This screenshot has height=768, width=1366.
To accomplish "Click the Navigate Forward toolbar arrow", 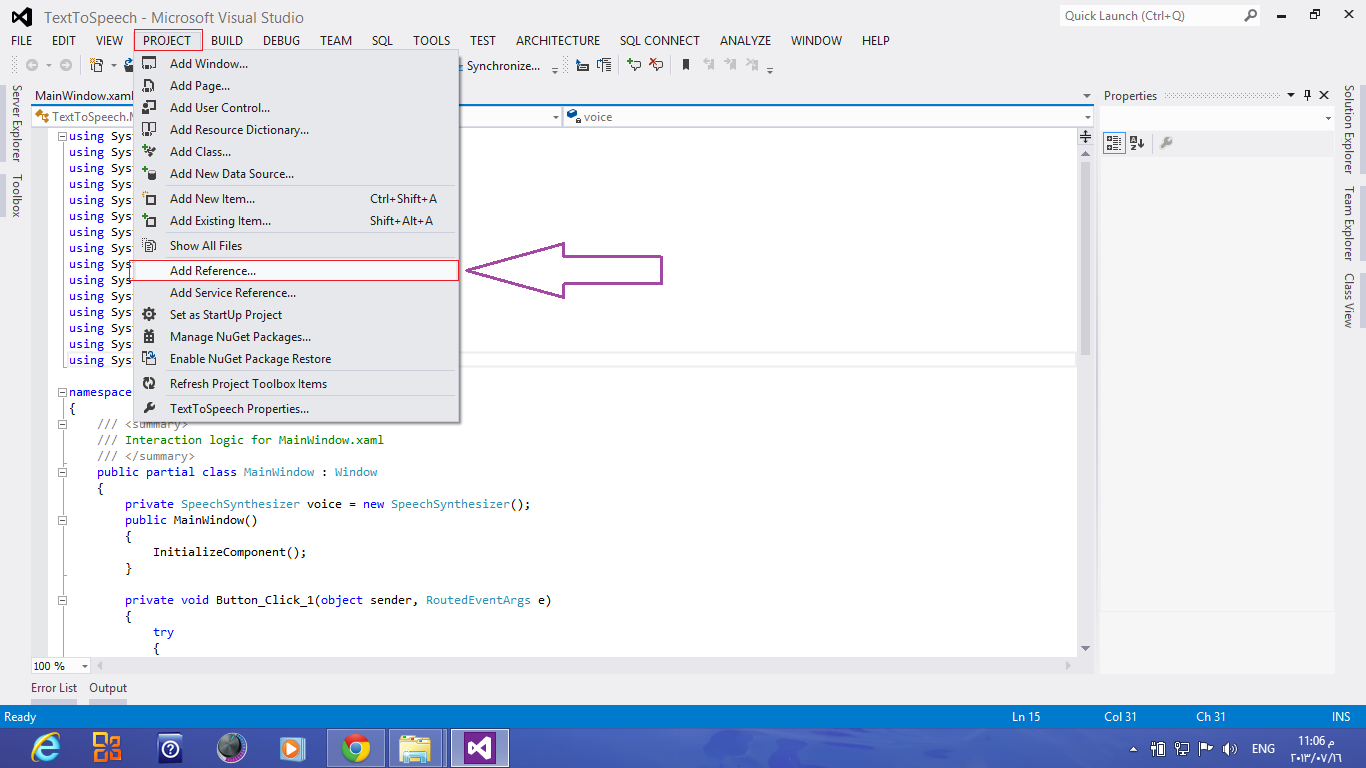I will 65,65.
